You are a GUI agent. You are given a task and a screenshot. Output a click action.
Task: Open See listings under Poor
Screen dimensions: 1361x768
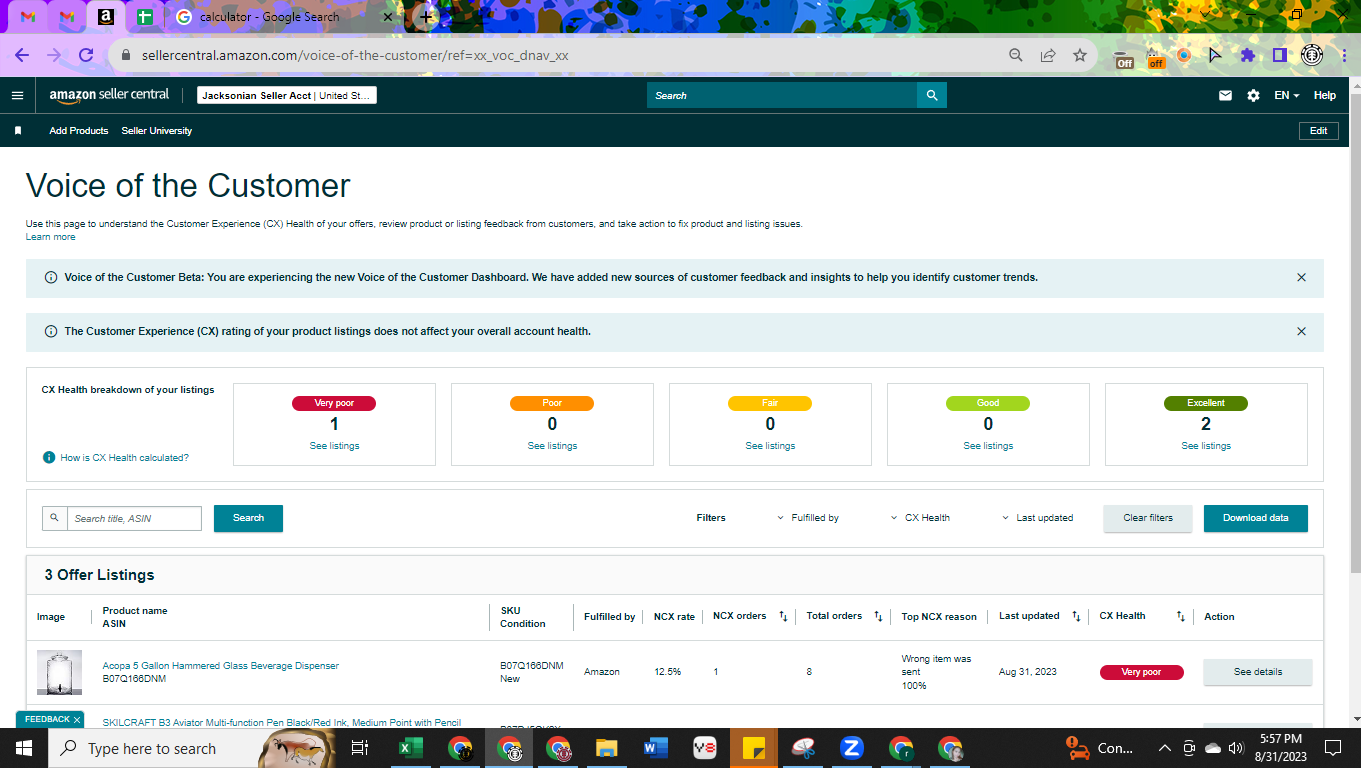(x=552, y=446)
